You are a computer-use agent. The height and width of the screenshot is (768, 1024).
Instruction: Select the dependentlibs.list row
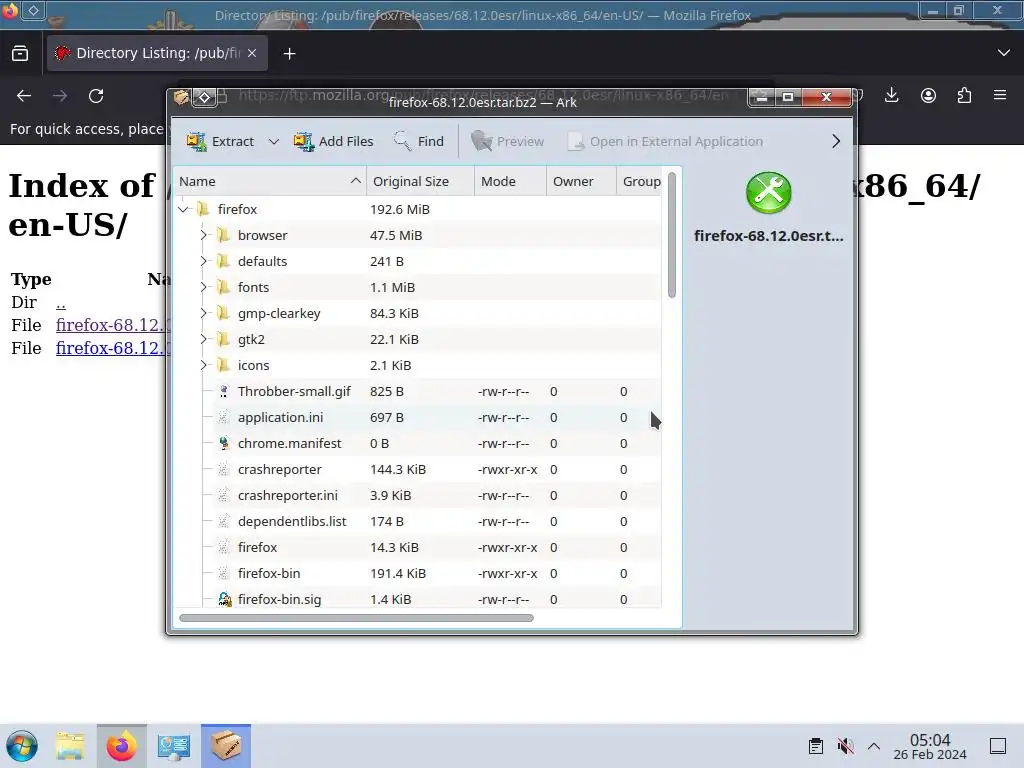point(418,522)
